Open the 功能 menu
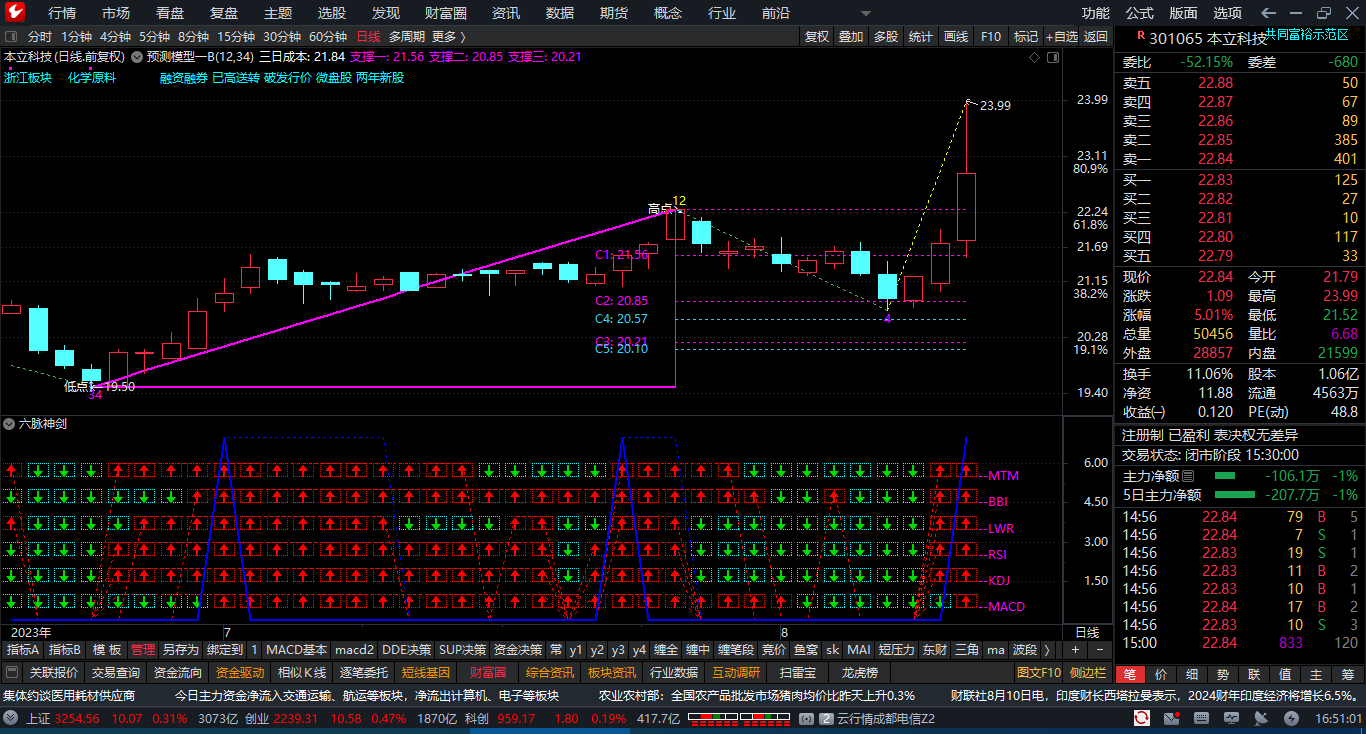 [x=1096, y=13]
